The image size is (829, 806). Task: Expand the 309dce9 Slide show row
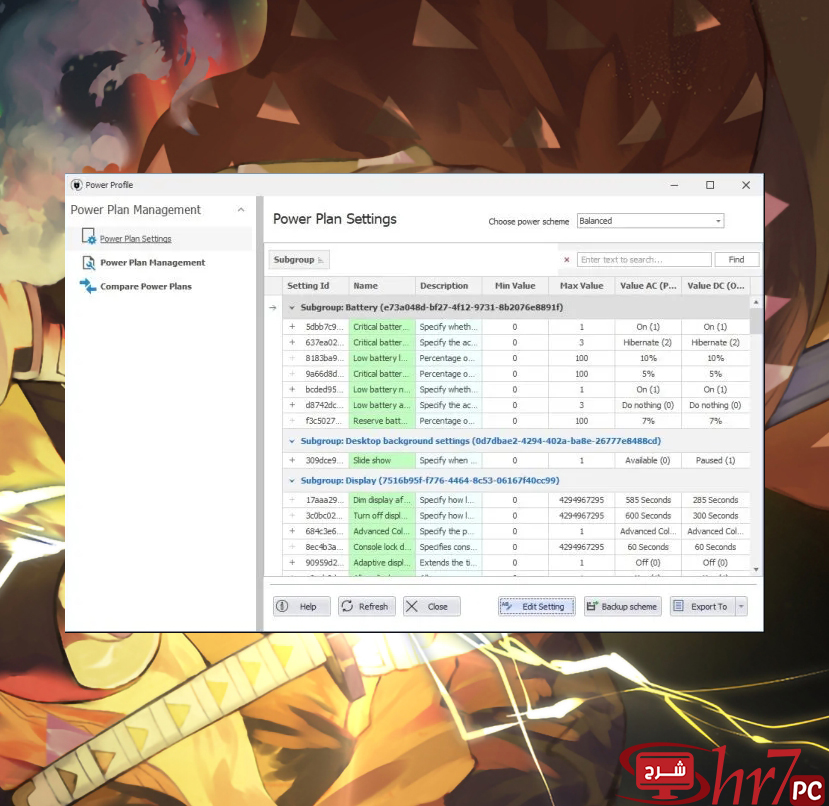[x=292, y=461]
